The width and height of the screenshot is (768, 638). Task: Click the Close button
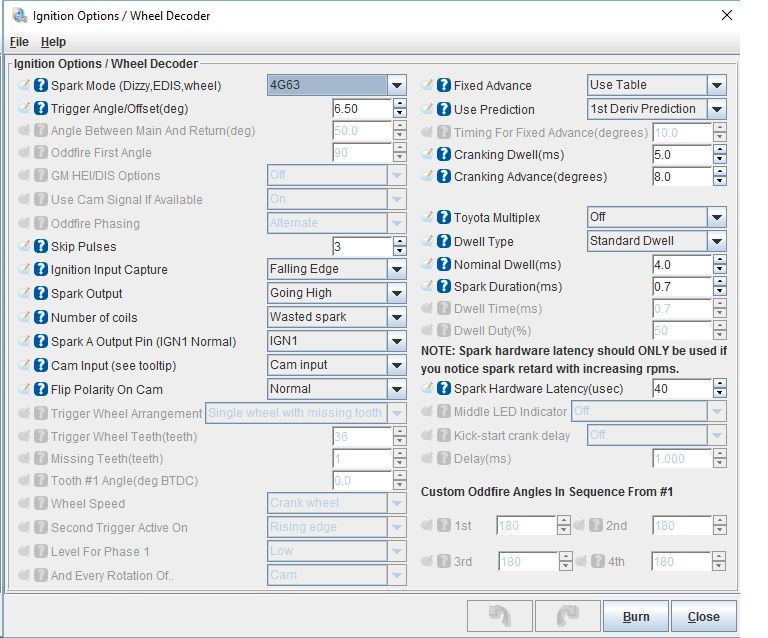(703, 616)
